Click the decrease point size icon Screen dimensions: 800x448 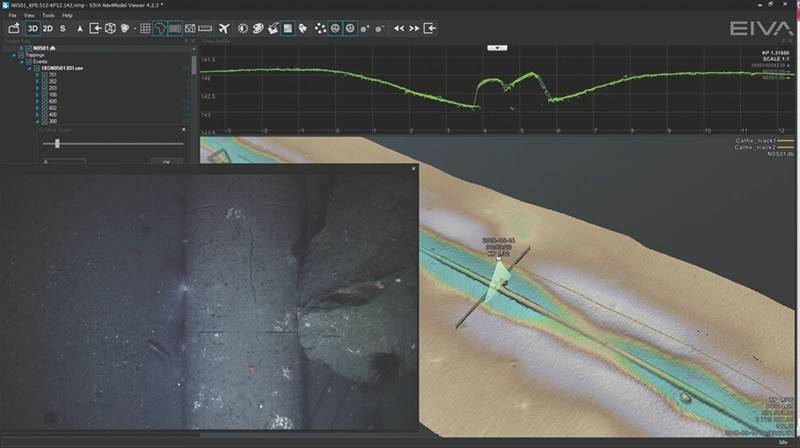pyautogui.click(x=380, y=29)
